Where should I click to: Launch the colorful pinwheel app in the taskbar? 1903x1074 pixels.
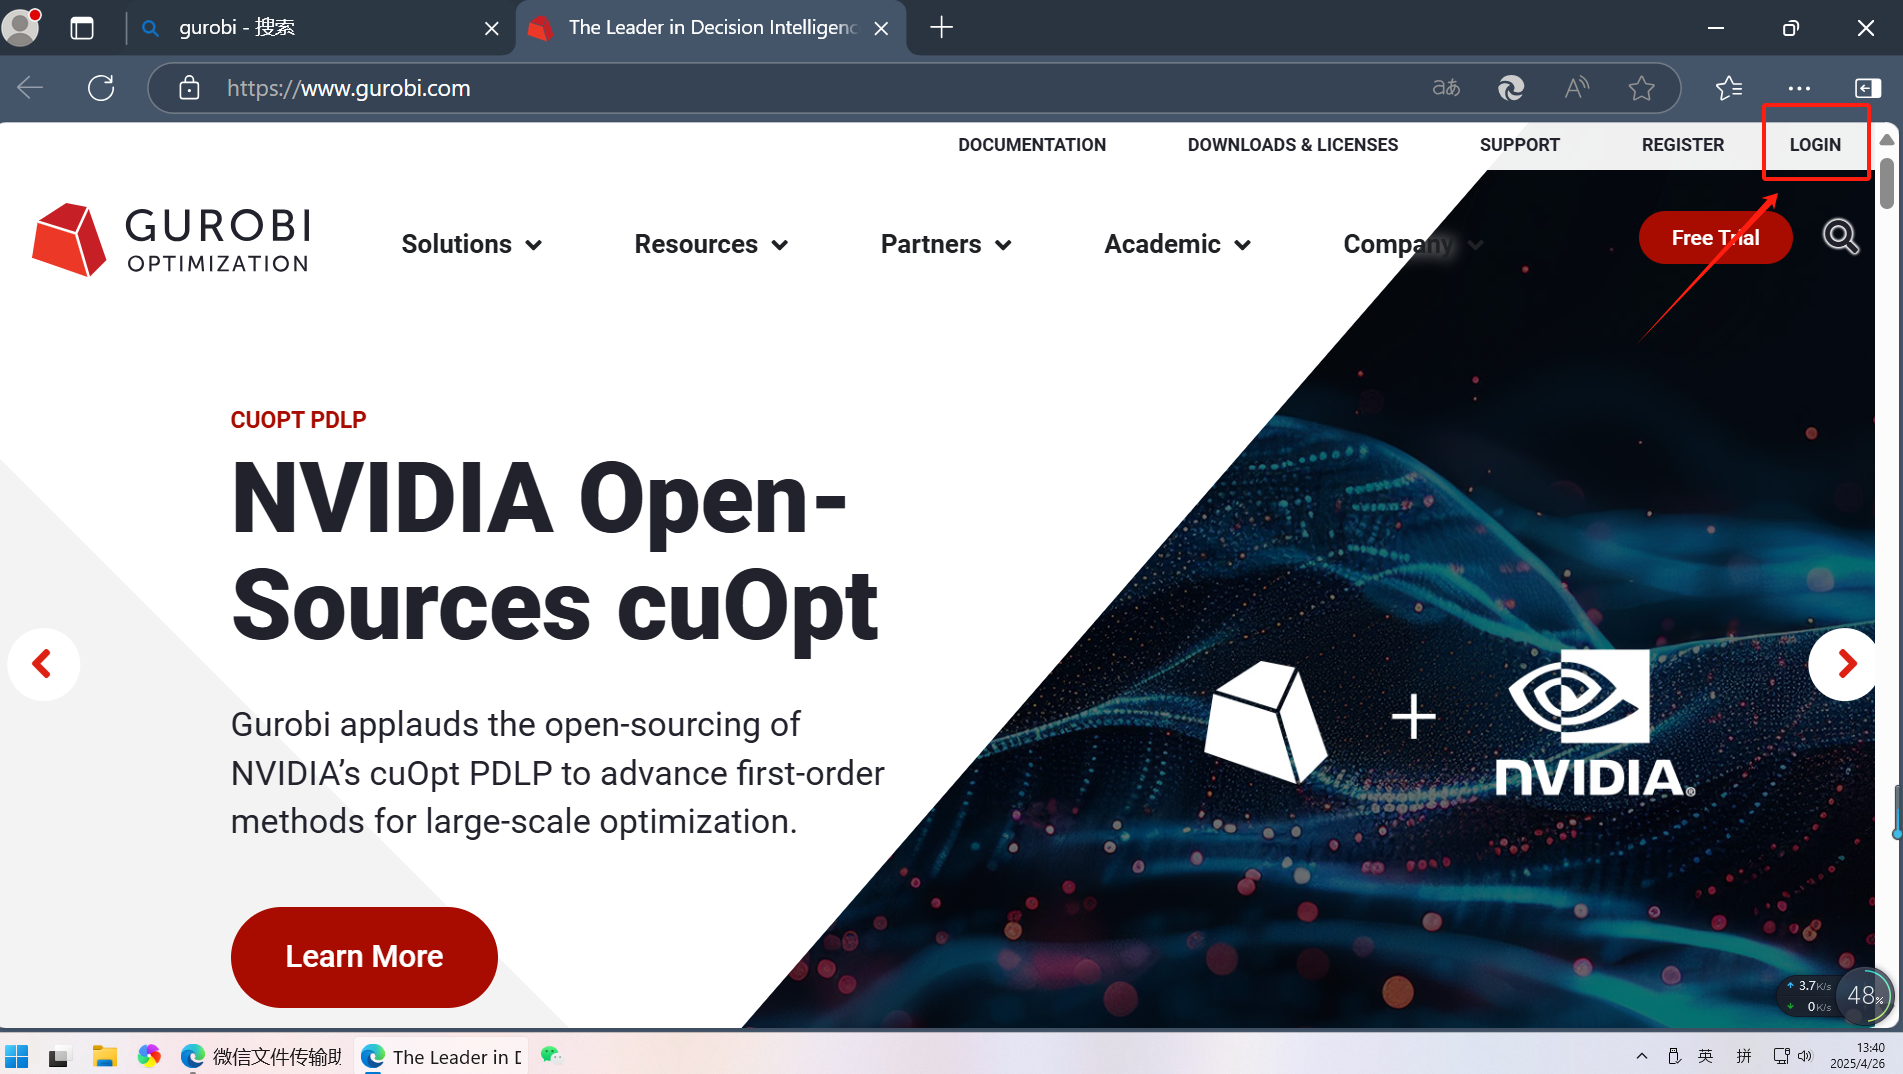click(x=149, y=1056)
